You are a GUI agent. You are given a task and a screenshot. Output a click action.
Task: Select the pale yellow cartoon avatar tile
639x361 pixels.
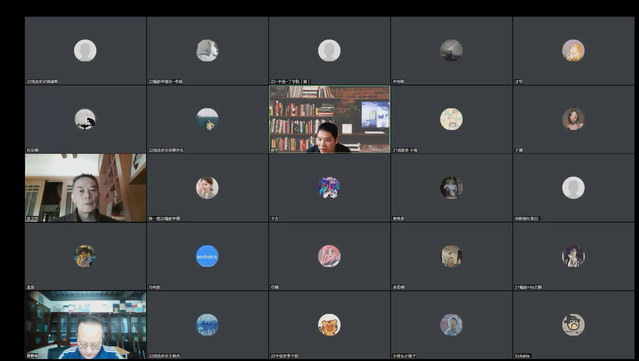(x=451, y=119)
